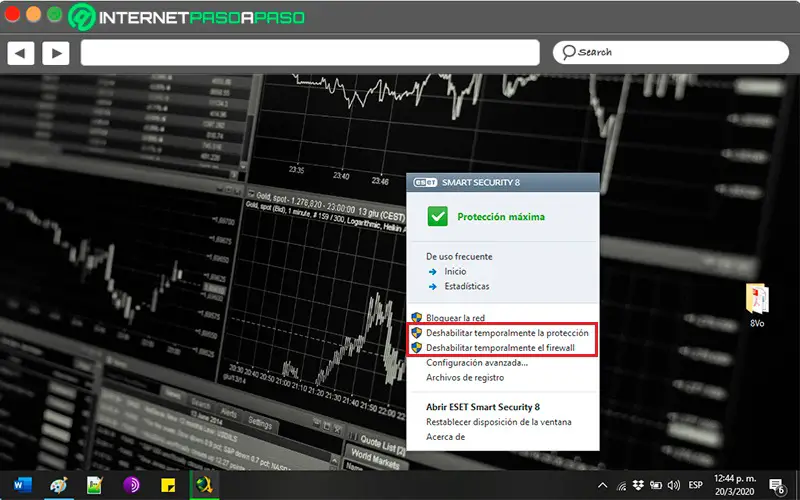
Task: Open the active green-yellow globe taskbar app
Action: point(204,485)
